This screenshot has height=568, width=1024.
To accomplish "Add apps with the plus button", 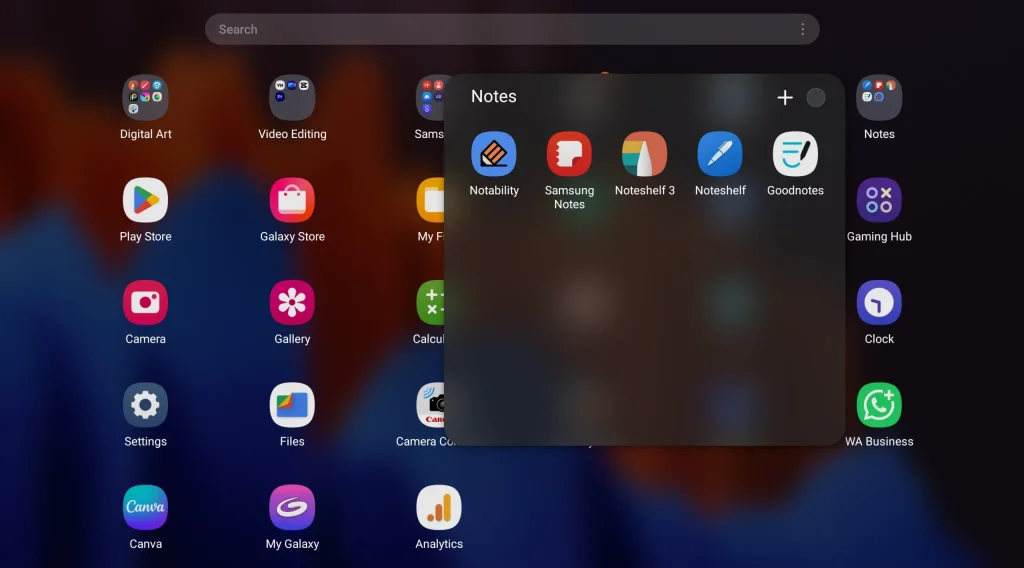I will point(785,97).
